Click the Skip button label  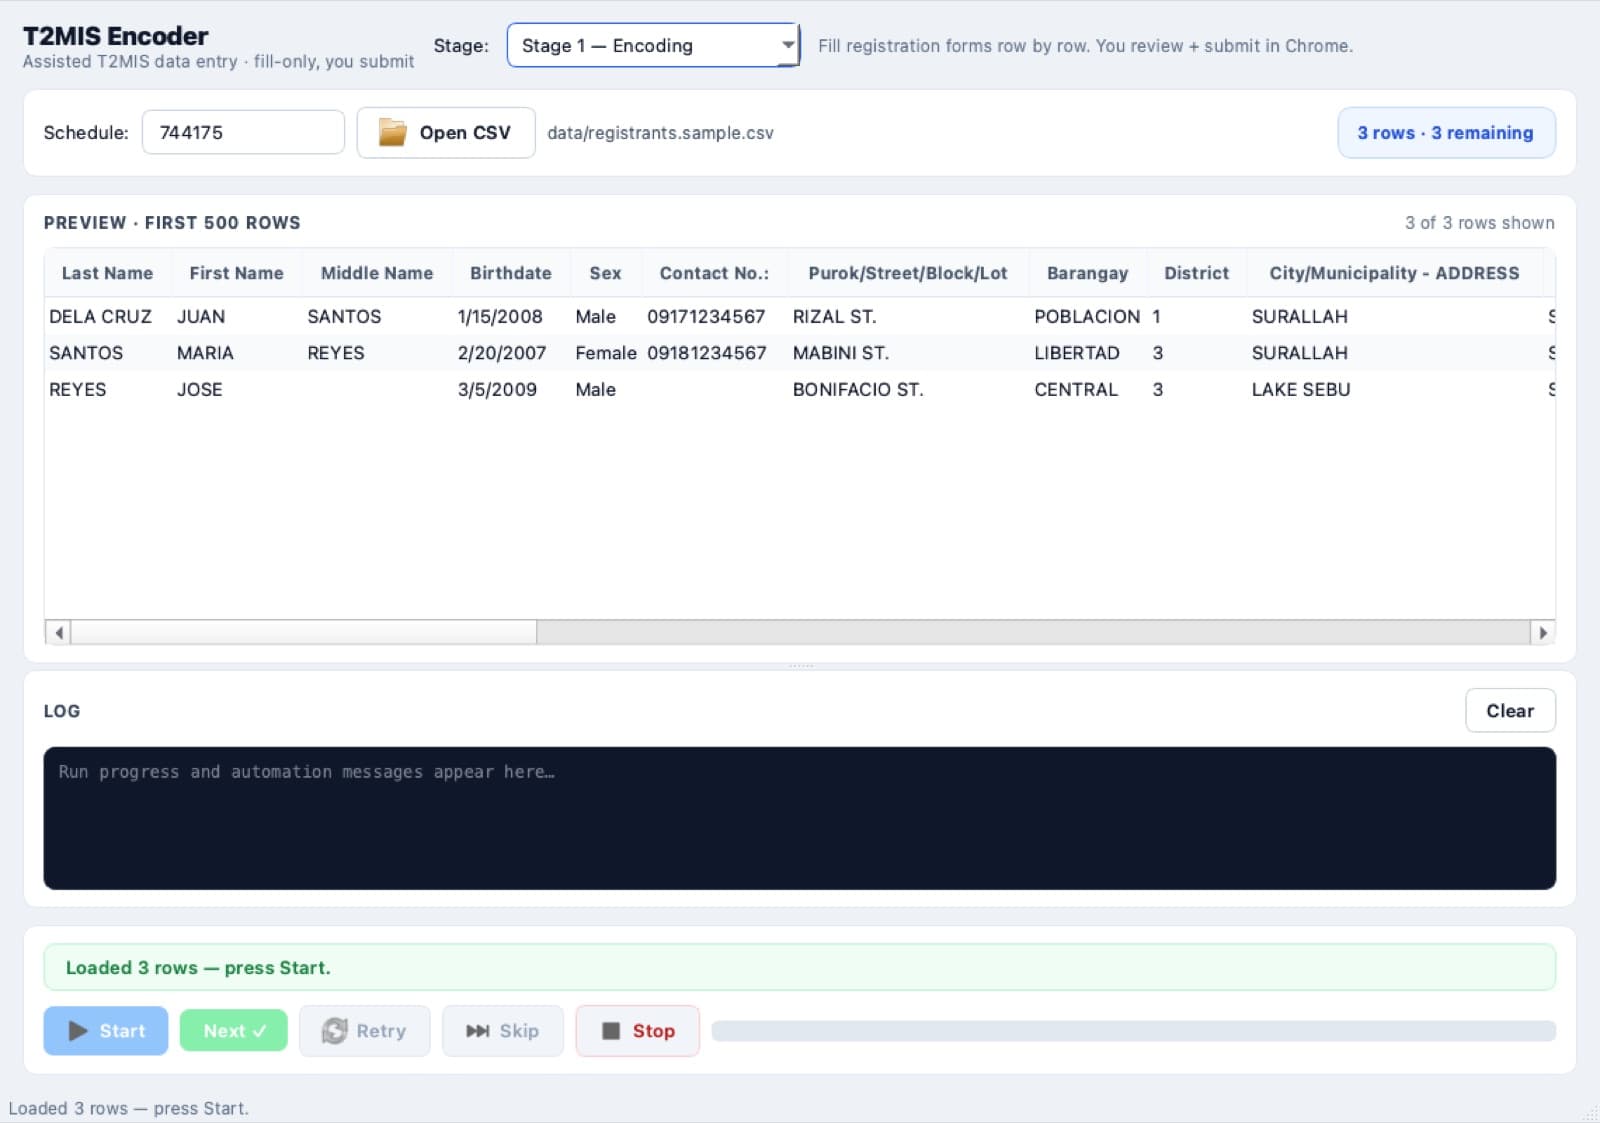pyautogui.click(x=519, y=1030)
